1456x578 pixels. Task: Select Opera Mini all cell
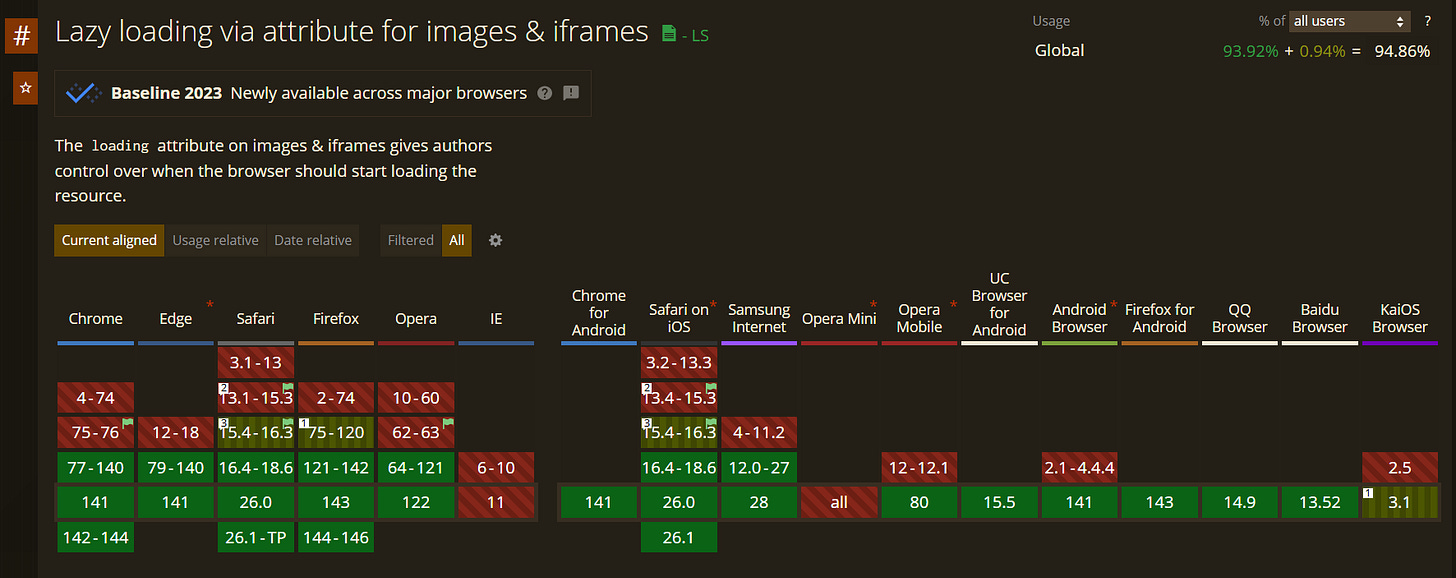pos(839,502)
